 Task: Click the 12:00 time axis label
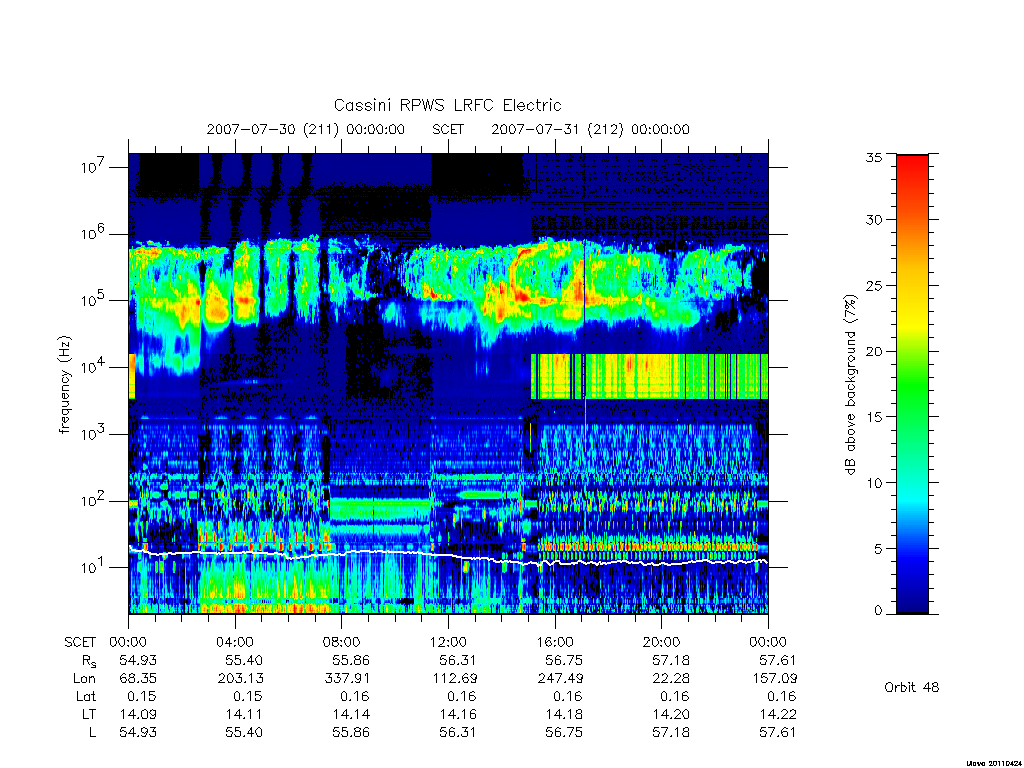coord(448,643)
